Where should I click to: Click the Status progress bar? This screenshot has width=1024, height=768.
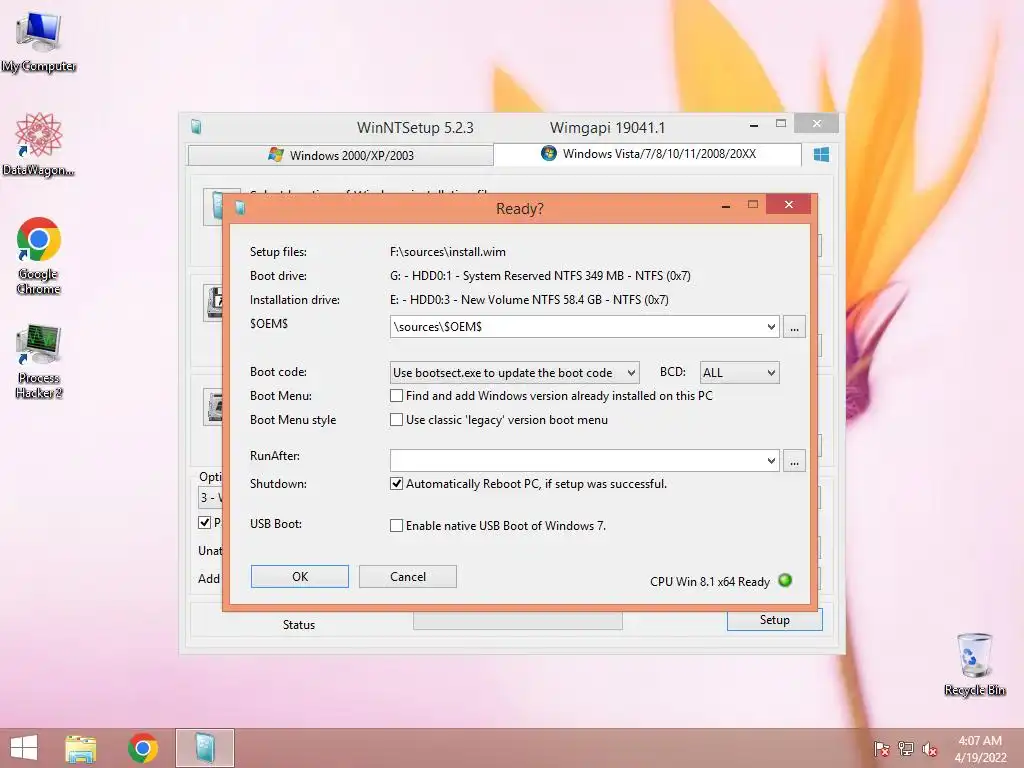(518, 621)
